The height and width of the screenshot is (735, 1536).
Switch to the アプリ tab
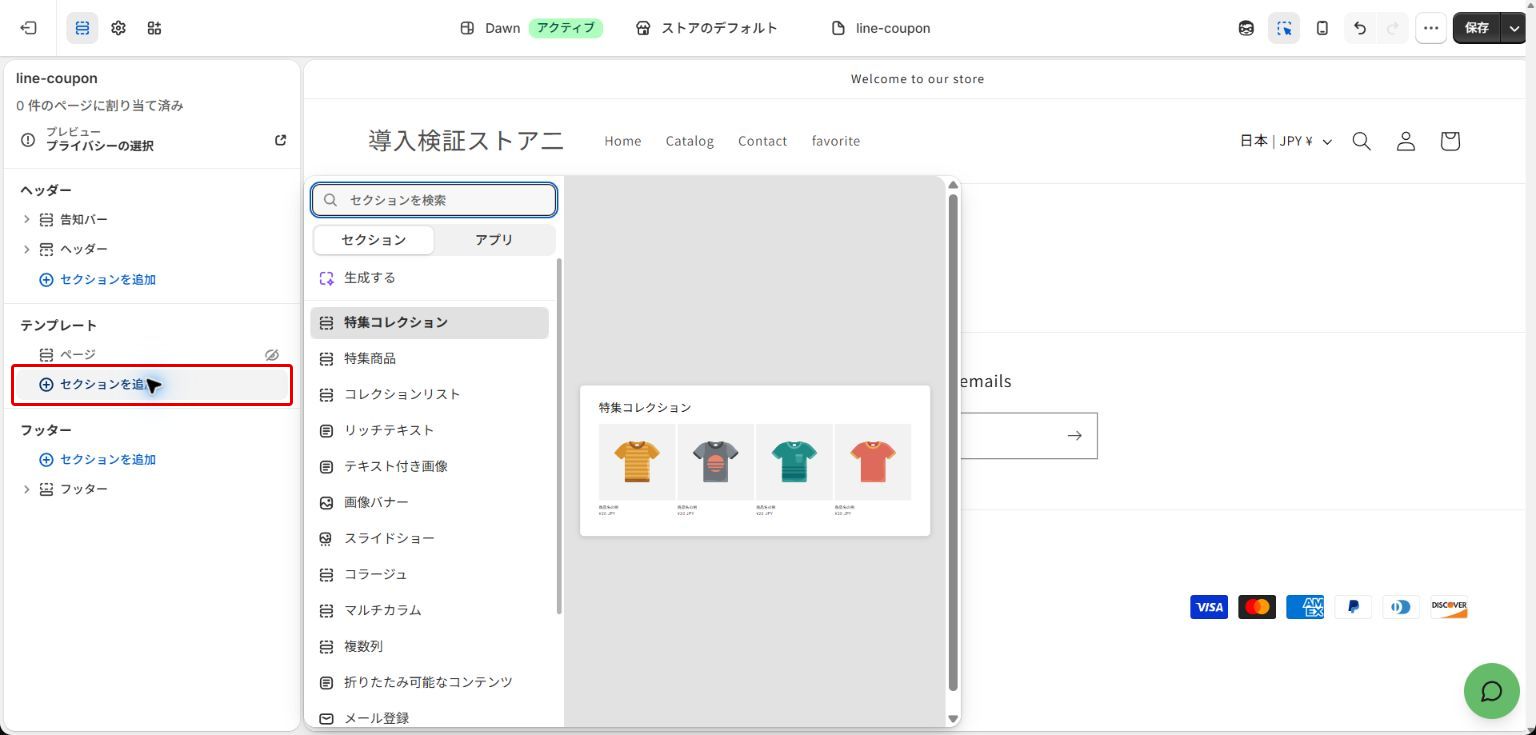pyautogui.click(x=494, y=240)
